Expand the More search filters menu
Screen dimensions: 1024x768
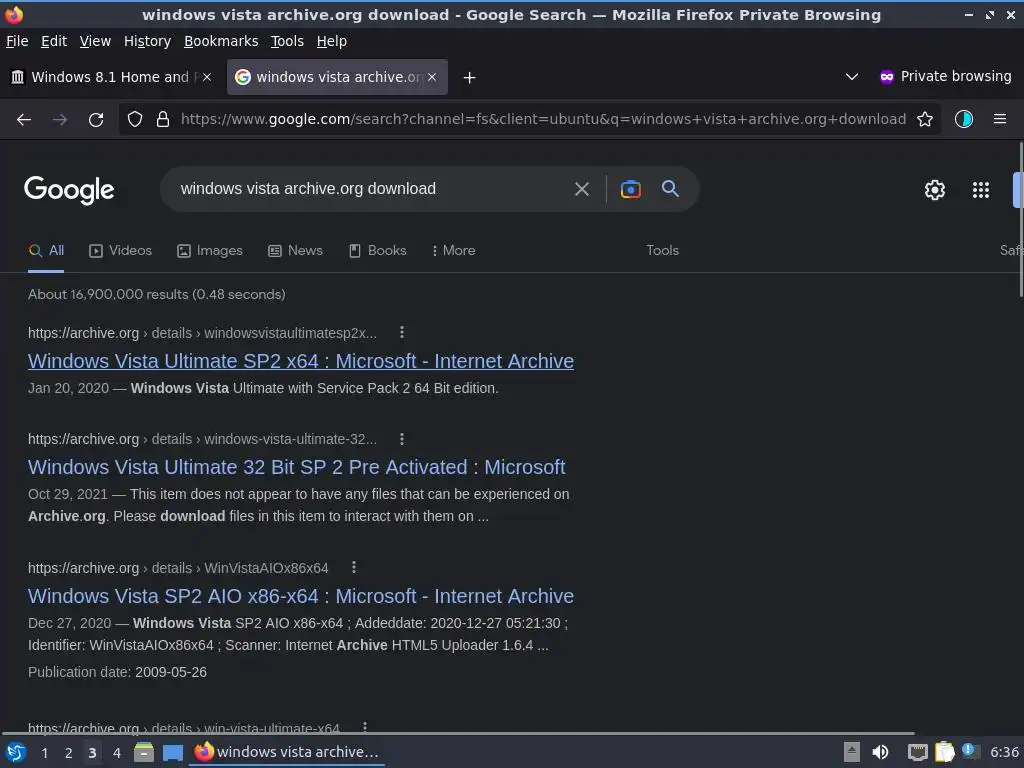pyautogui.click(x=454, y=251)
